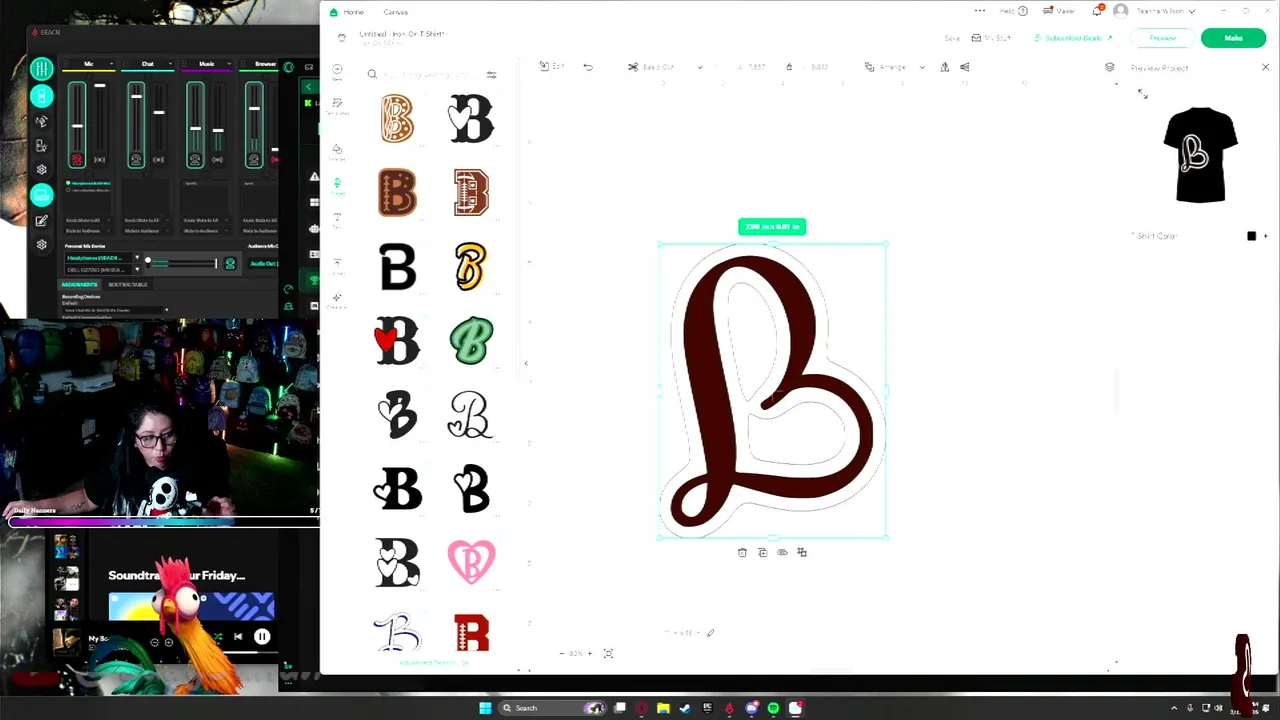Open the Help menu item
1280x720 pixels.
click(x=1014, y=11)
